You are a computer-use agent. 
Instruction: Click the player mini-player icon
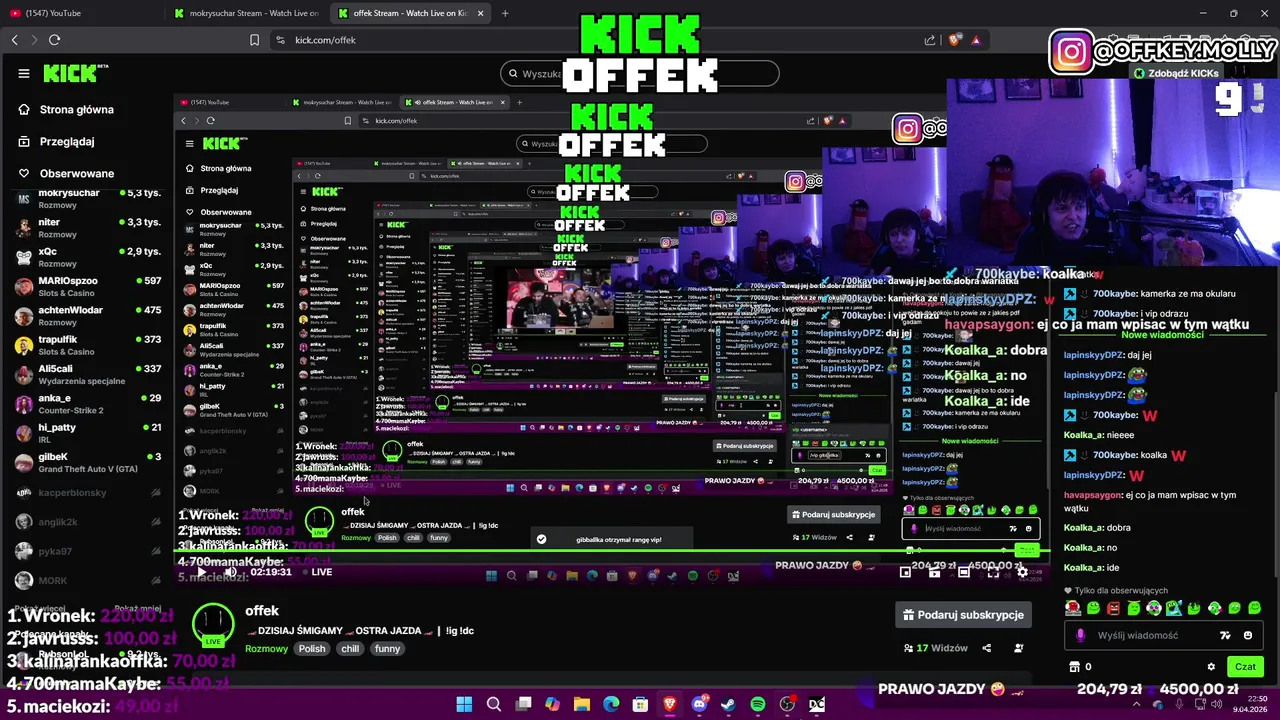point(906,572)
